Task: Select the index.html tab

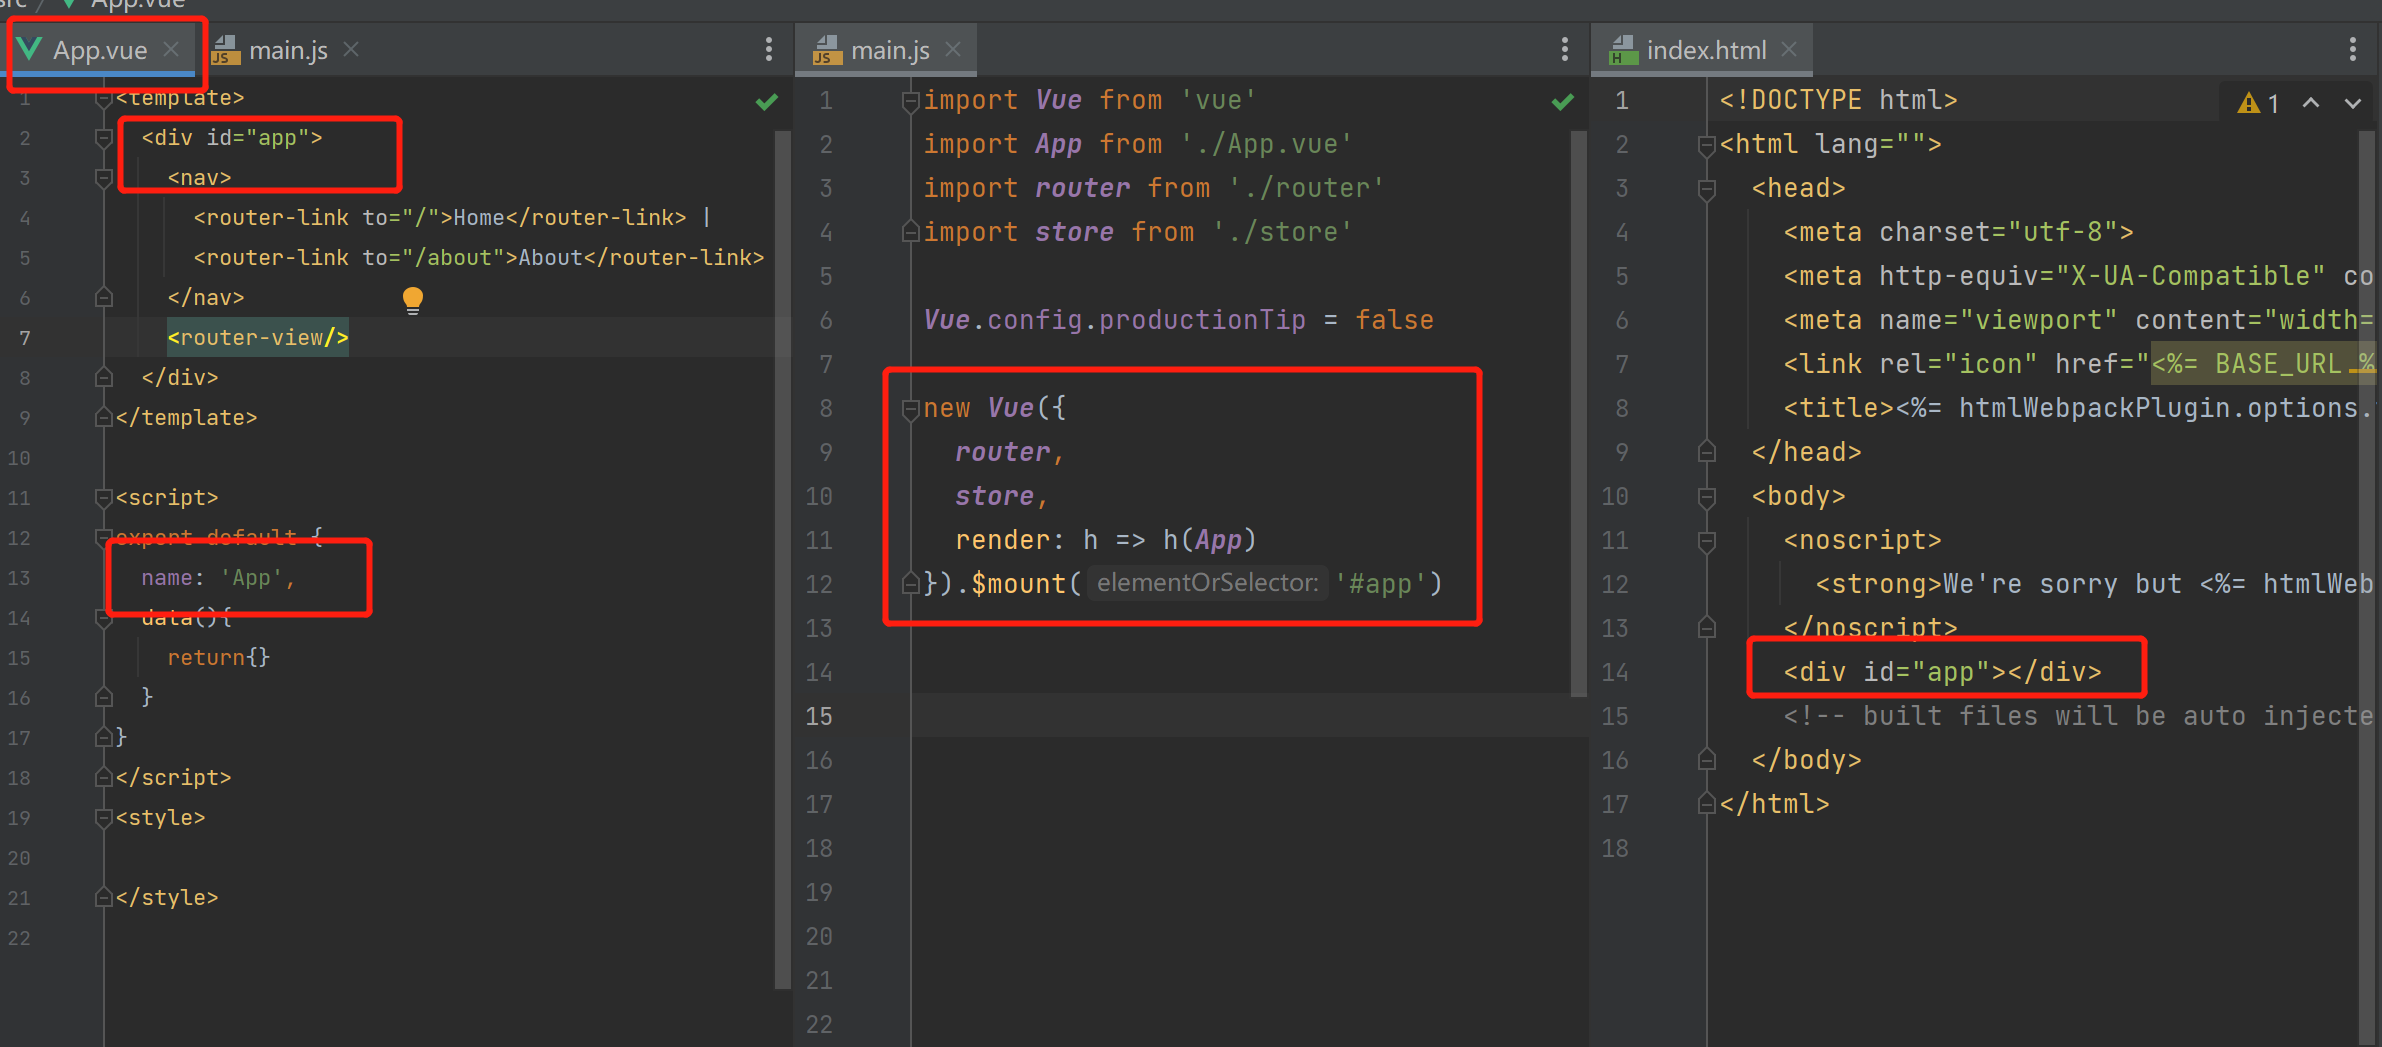Action: (x=1706, y=50)
